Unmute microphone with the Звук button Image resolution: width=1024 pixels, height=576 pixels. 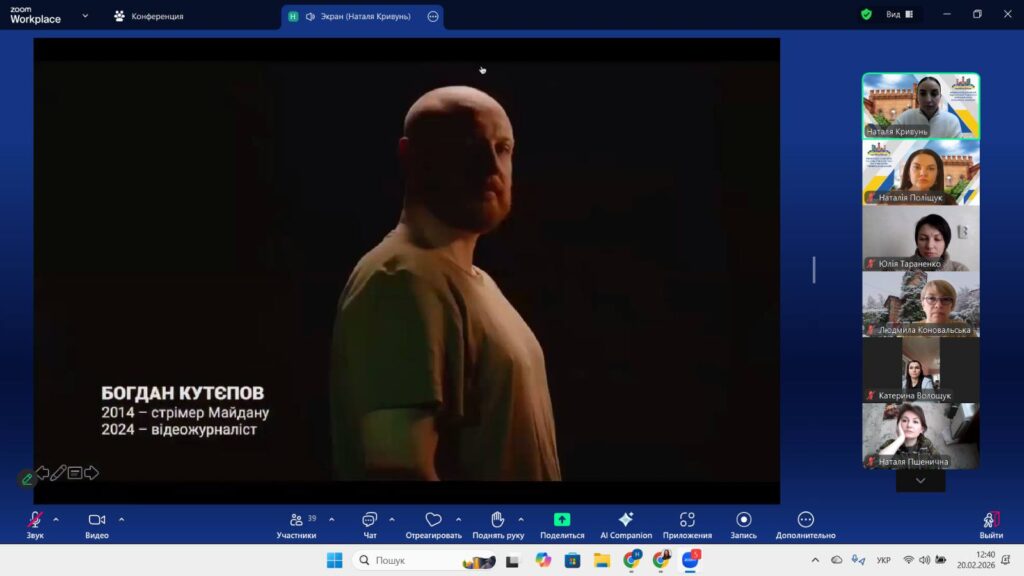point(35,520)
